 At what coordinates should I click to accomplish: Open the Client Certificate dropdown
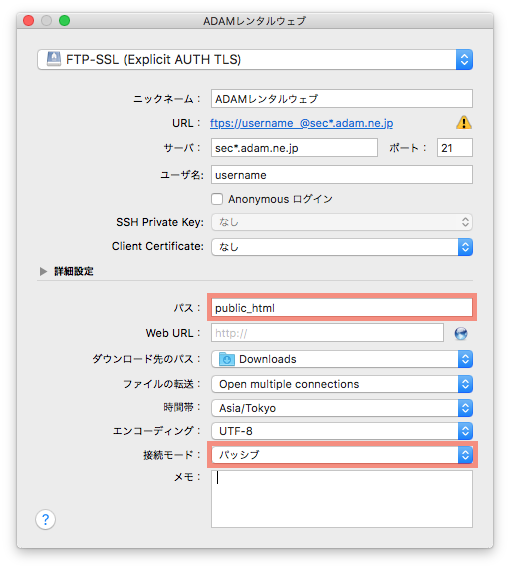tap(342, 247)
